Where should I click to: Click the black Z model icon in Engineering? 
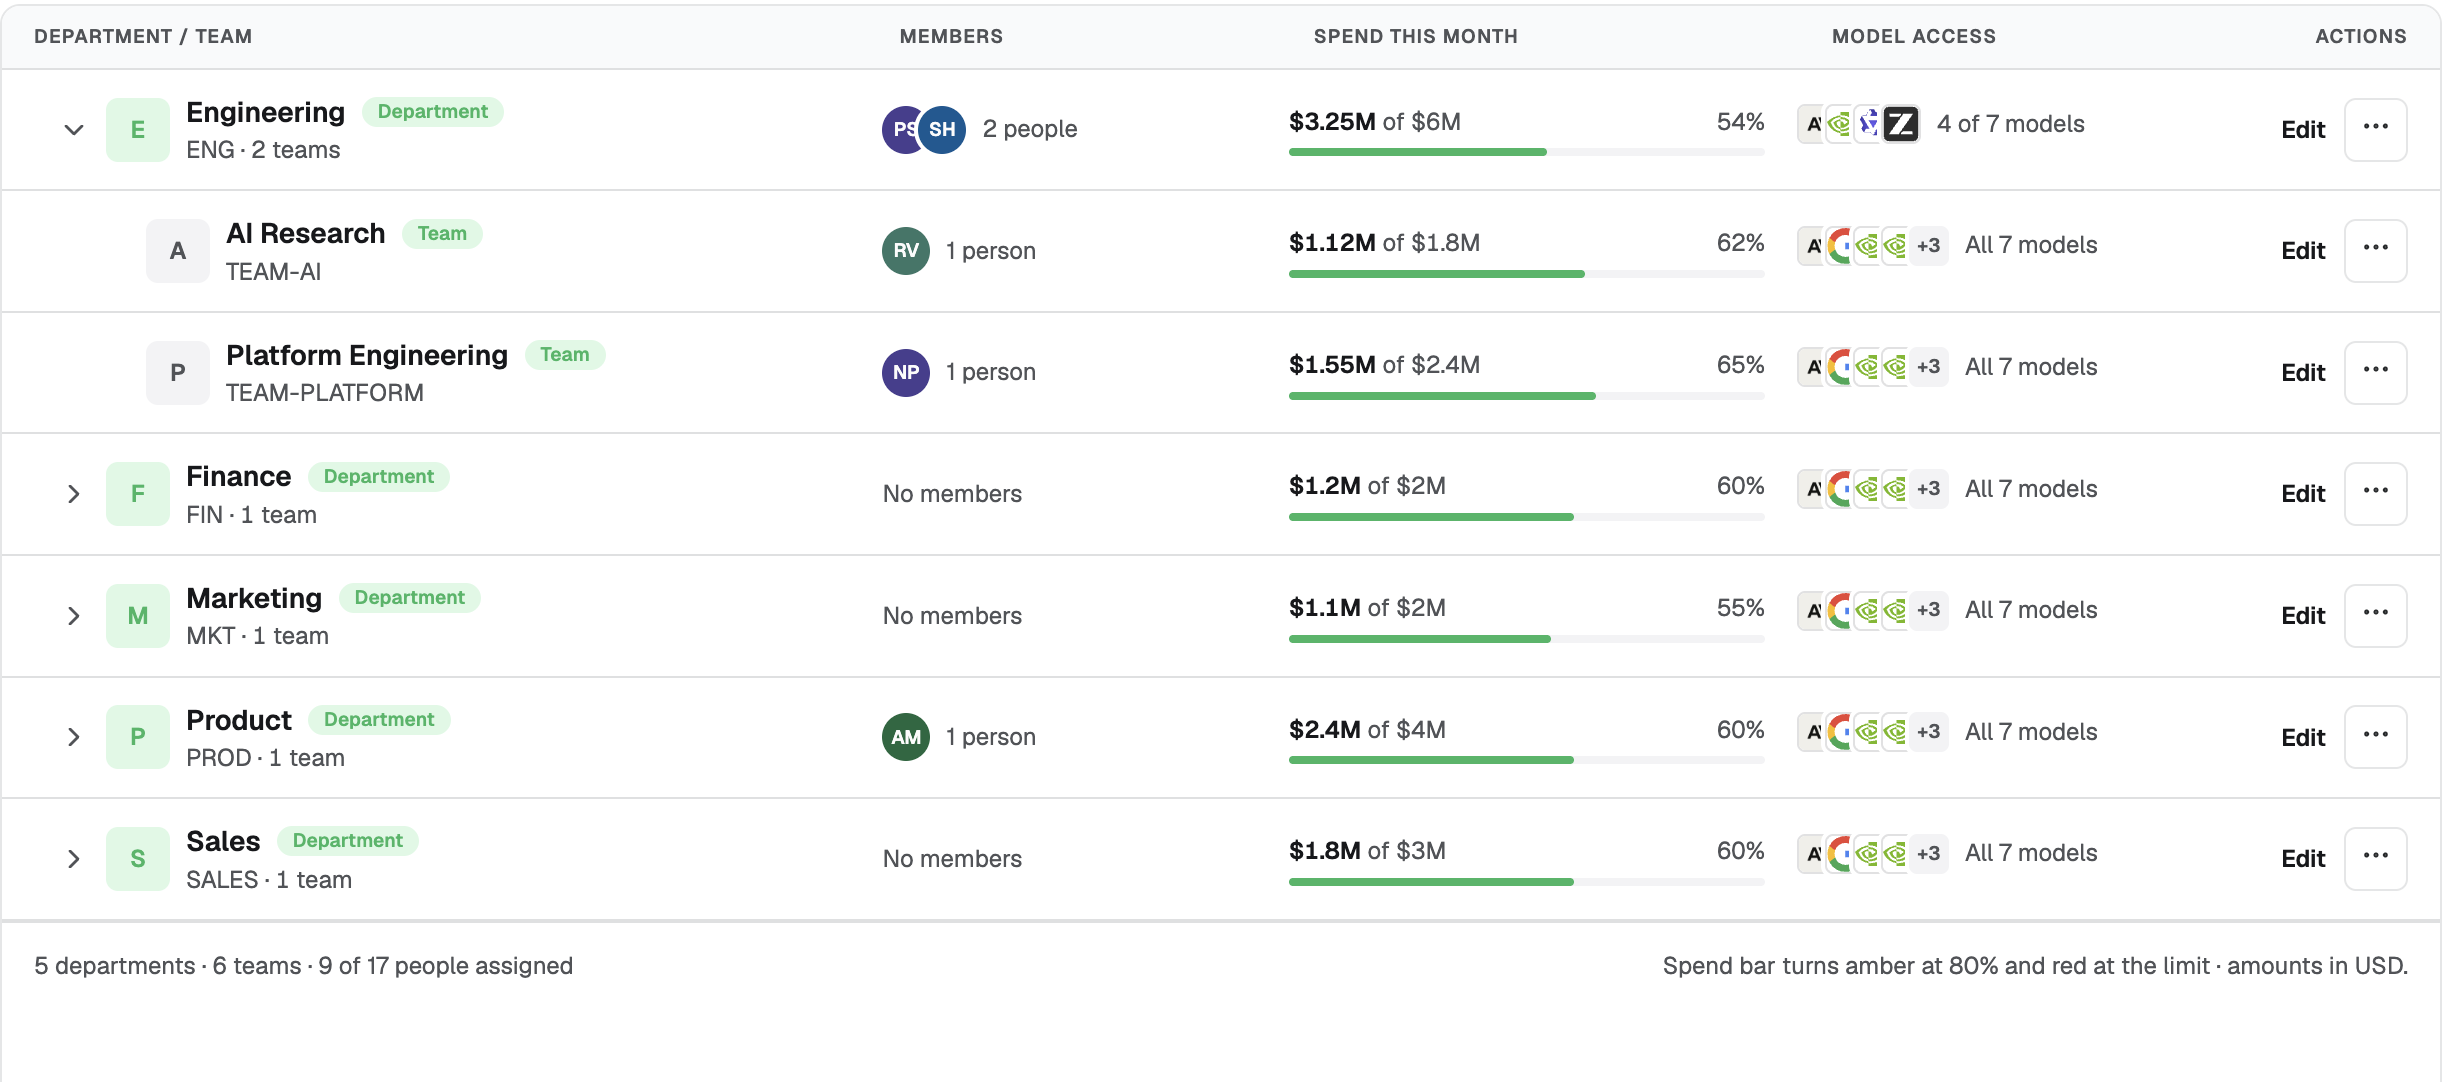tap(1901, 124)
